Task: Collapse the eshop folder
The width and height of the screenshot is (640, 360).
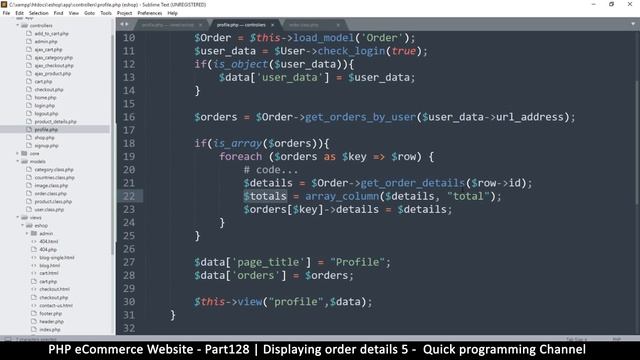Action: click(22, 225)
